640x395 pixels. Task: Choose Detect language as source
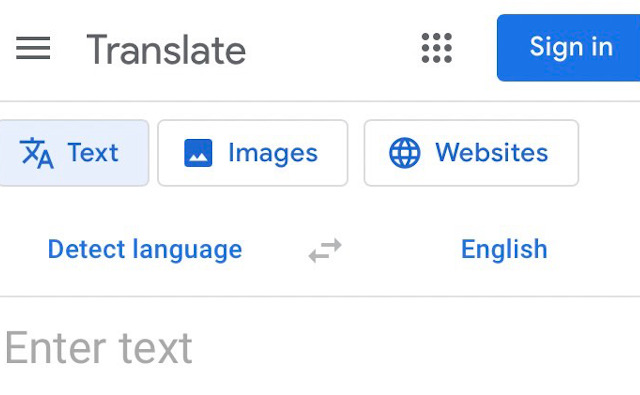coord(145,250)
